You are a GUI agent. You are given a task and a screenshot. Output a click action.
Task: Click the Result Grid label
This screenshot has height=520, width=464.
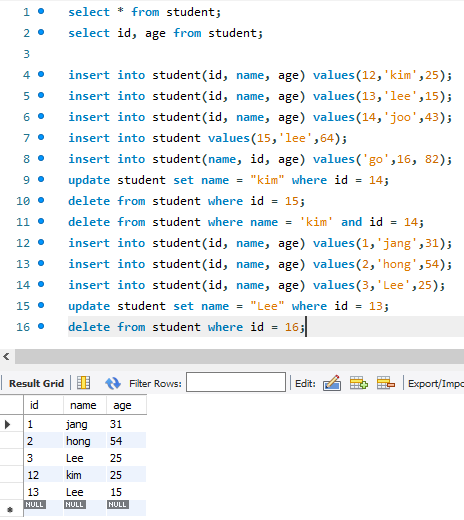36,383
